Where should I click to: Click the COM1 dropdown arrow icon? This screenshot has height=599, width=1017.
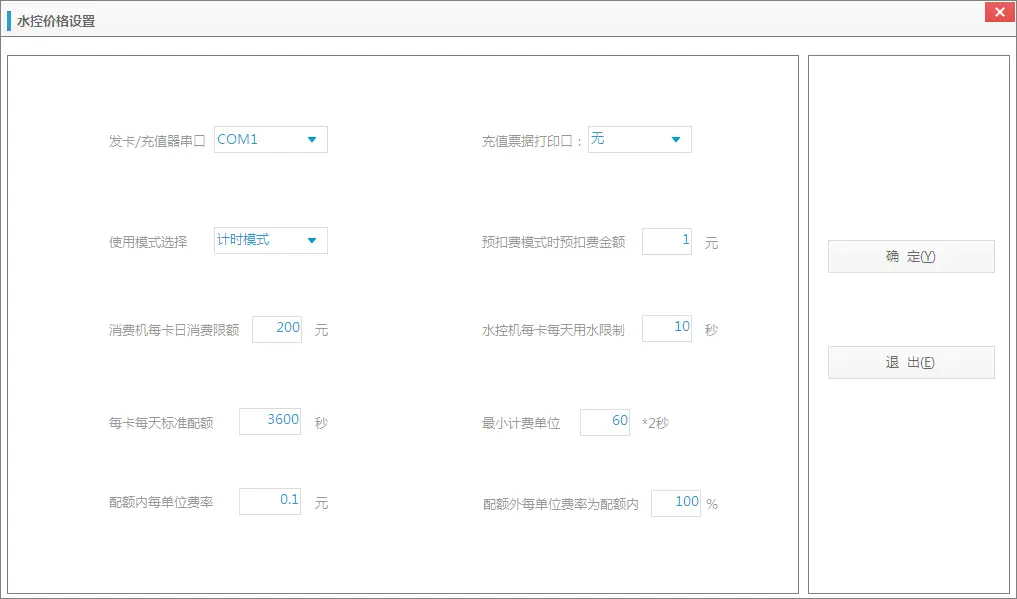pos(312,139)
